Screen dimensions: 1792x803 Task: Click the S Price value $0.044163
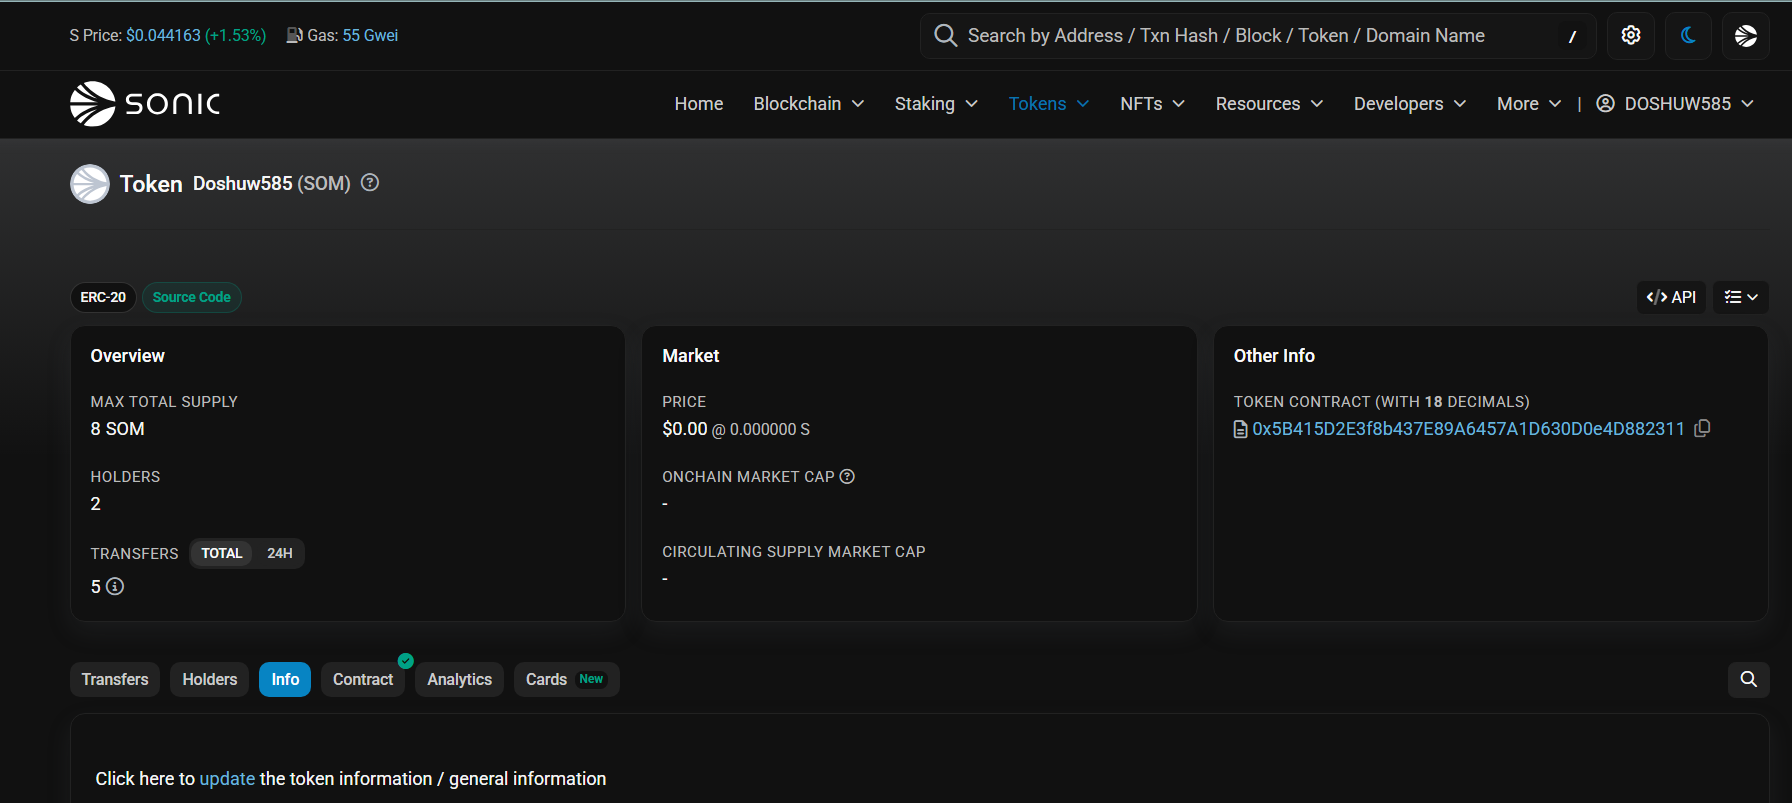[163, 36]
